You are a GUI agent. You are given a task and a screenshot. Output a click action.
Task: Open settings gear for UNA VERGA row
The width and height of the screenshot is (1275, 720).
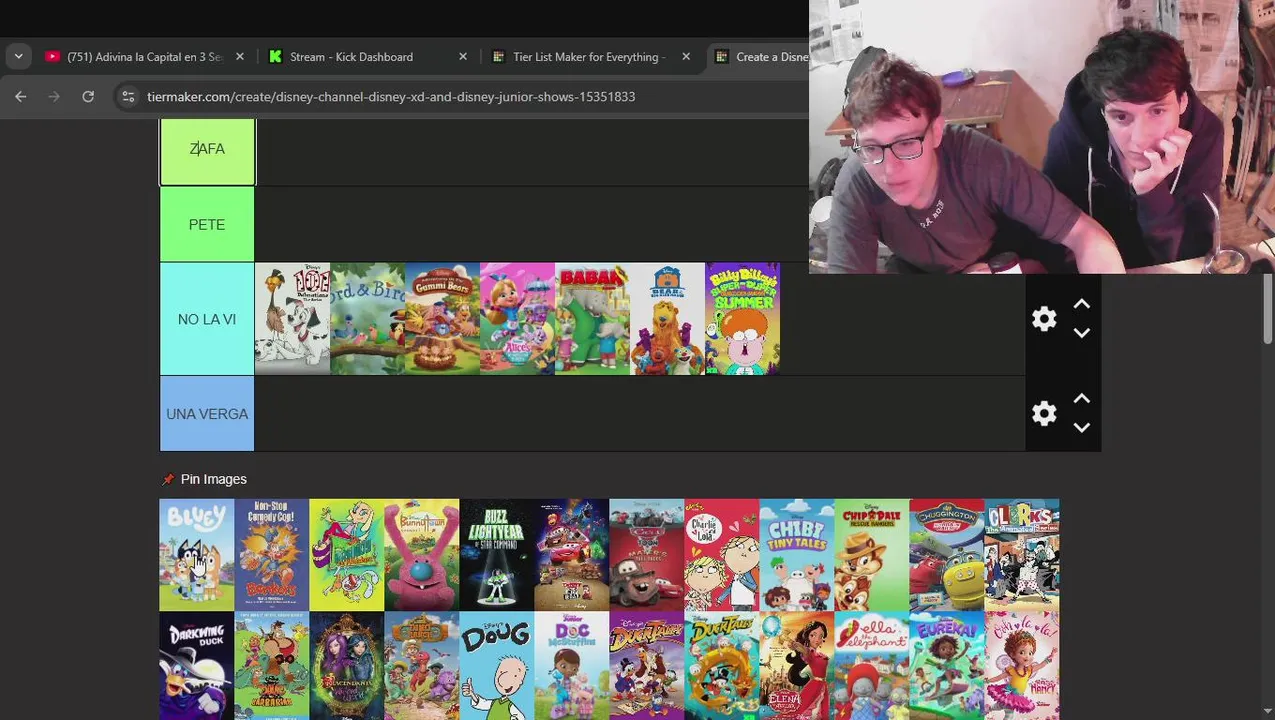coord(1044,413)
